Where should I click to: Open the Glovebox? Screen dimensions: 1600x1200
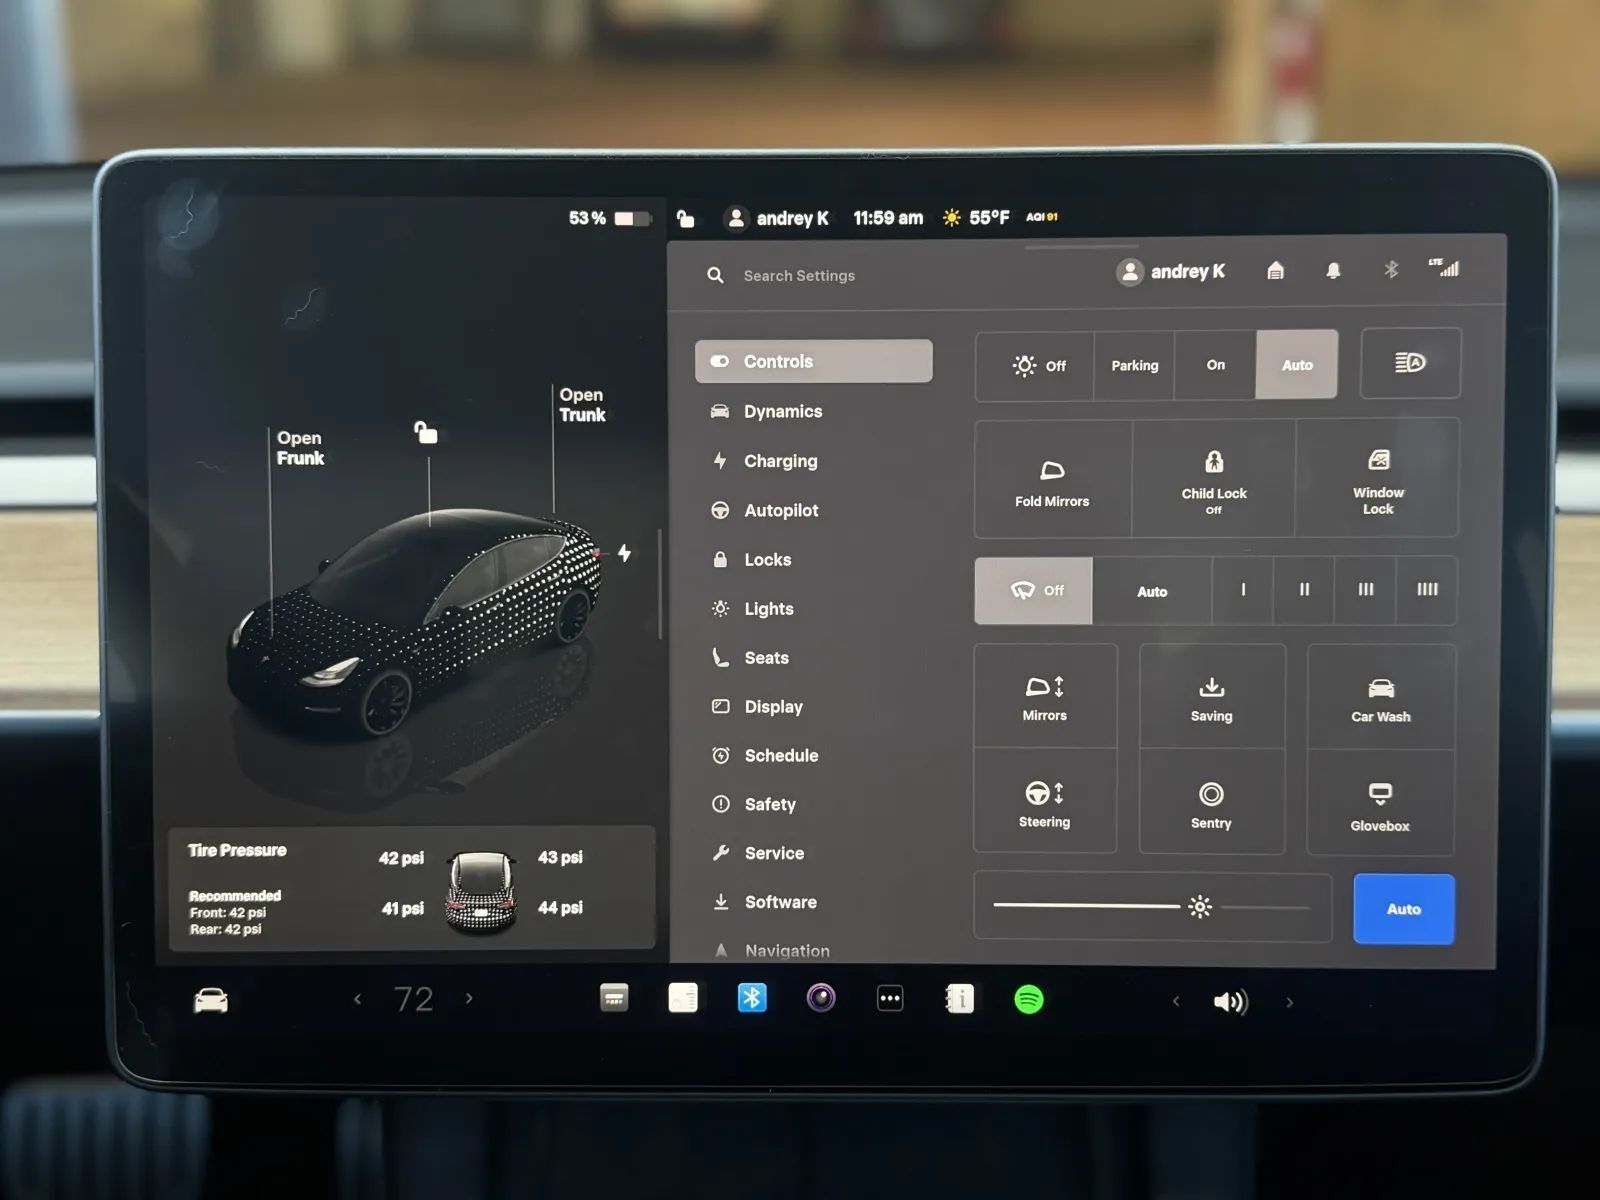click(1380, 805)
